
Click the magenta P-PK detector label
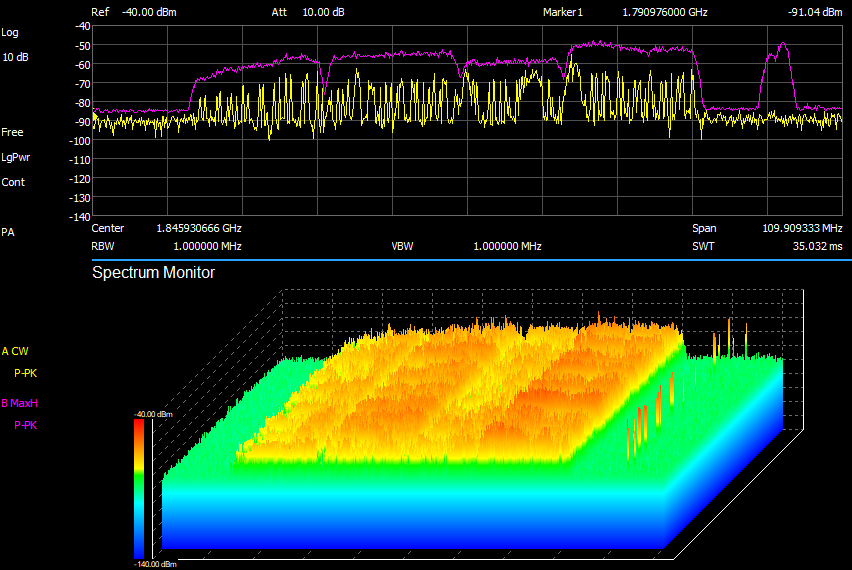[26, 425]
